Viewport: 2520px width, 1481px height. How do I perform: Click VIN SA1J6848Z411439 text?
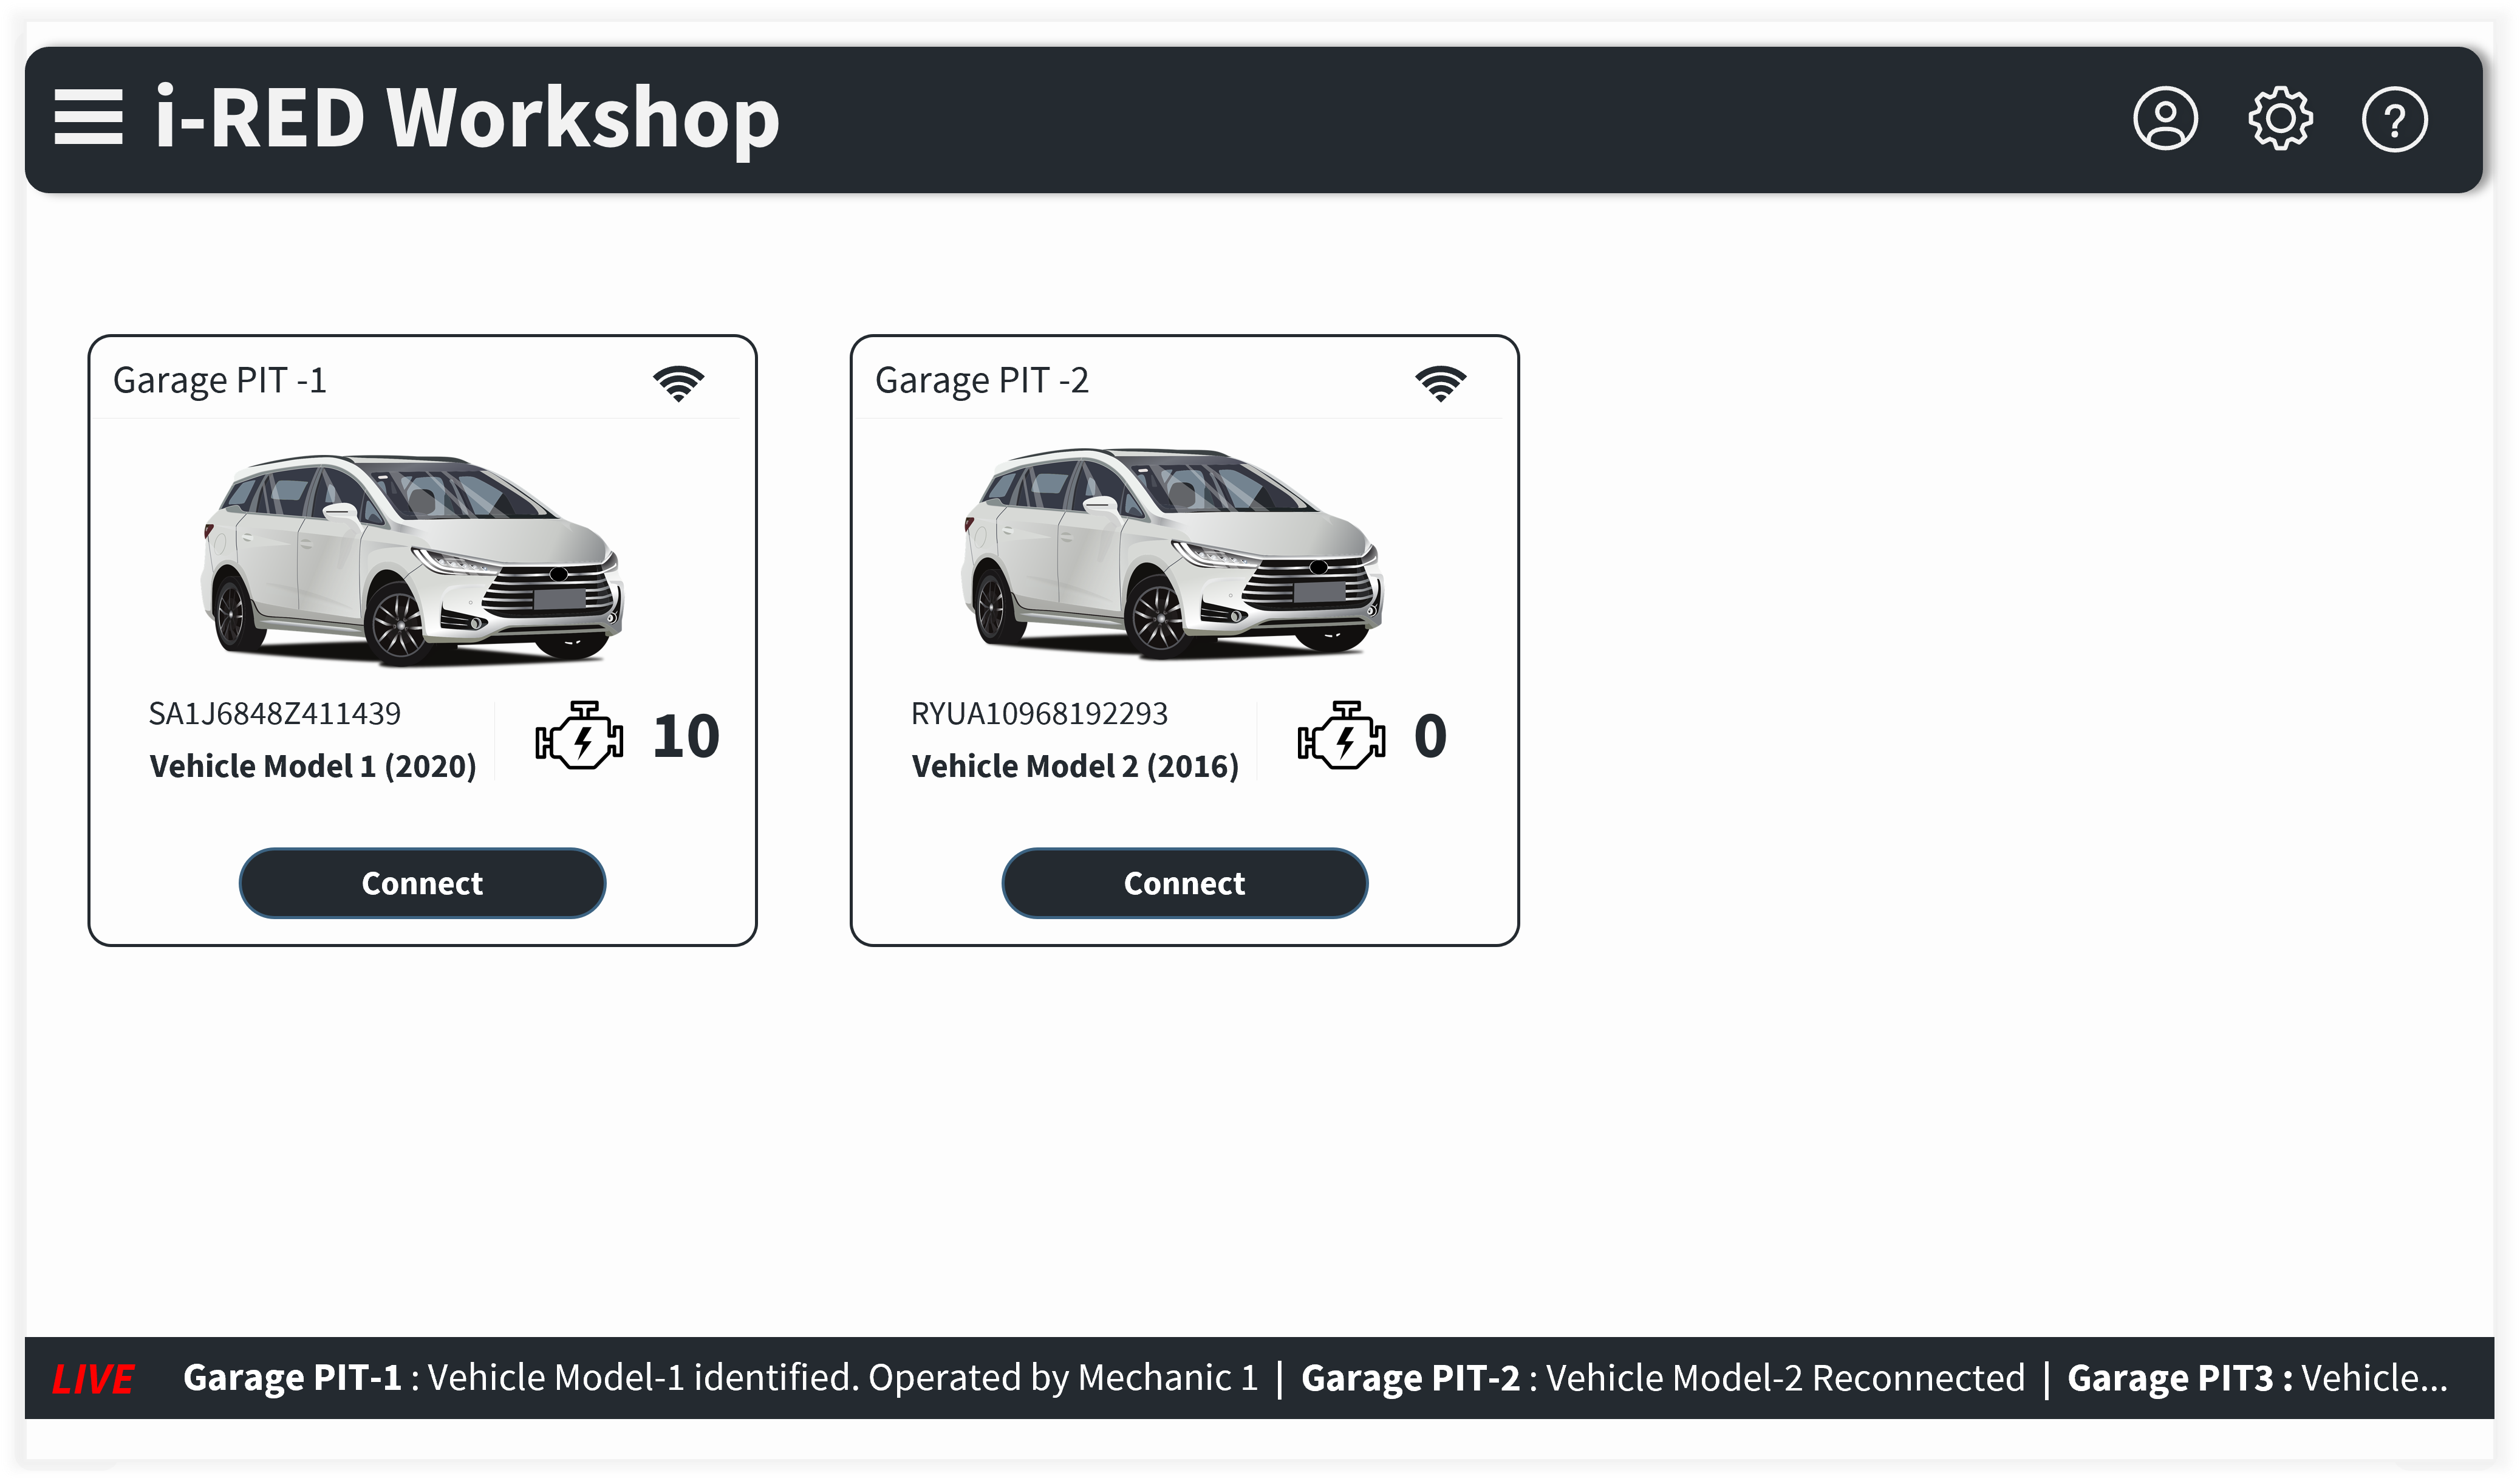(x=274, y=714)
